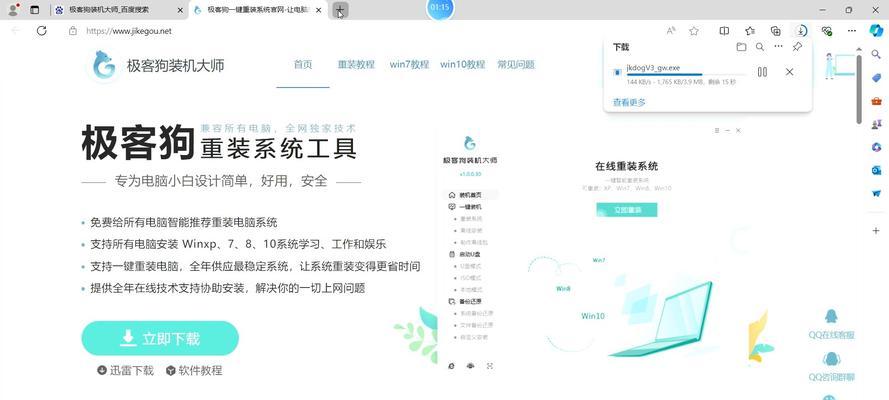Open Edge settings and more menu

point(852,31)
